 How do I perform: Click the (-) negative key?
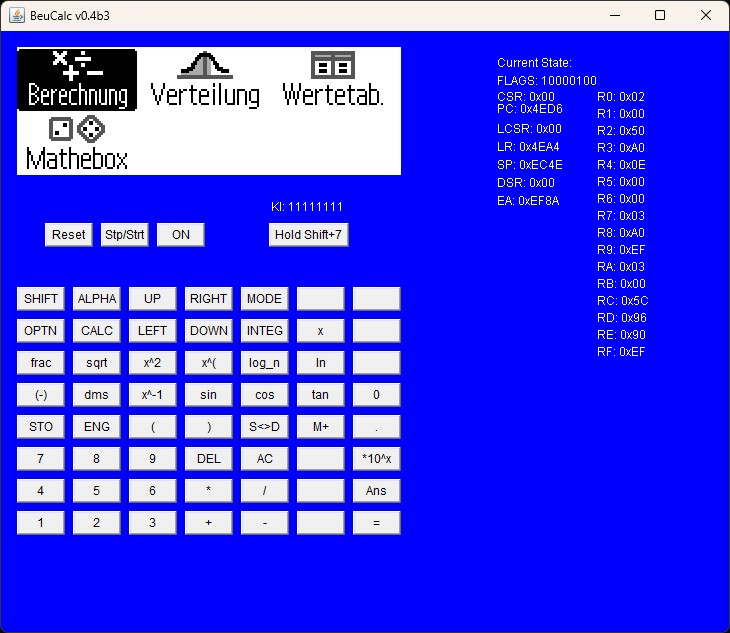tap(41, 395)
